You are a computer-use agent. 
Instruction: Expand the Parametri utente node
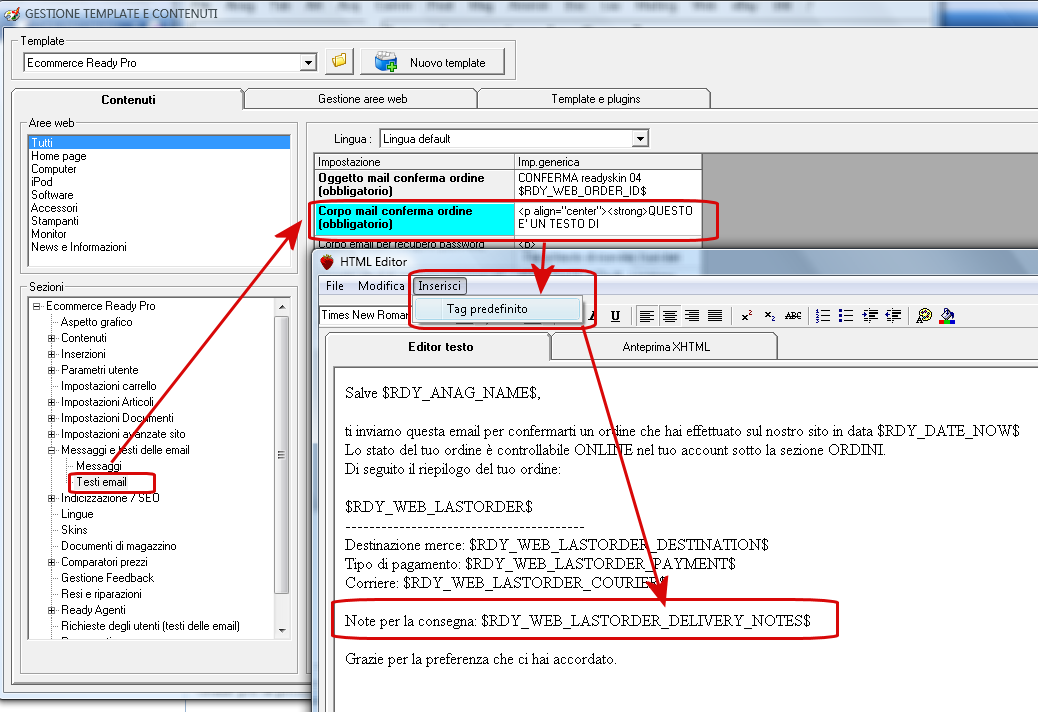[51, 370]
